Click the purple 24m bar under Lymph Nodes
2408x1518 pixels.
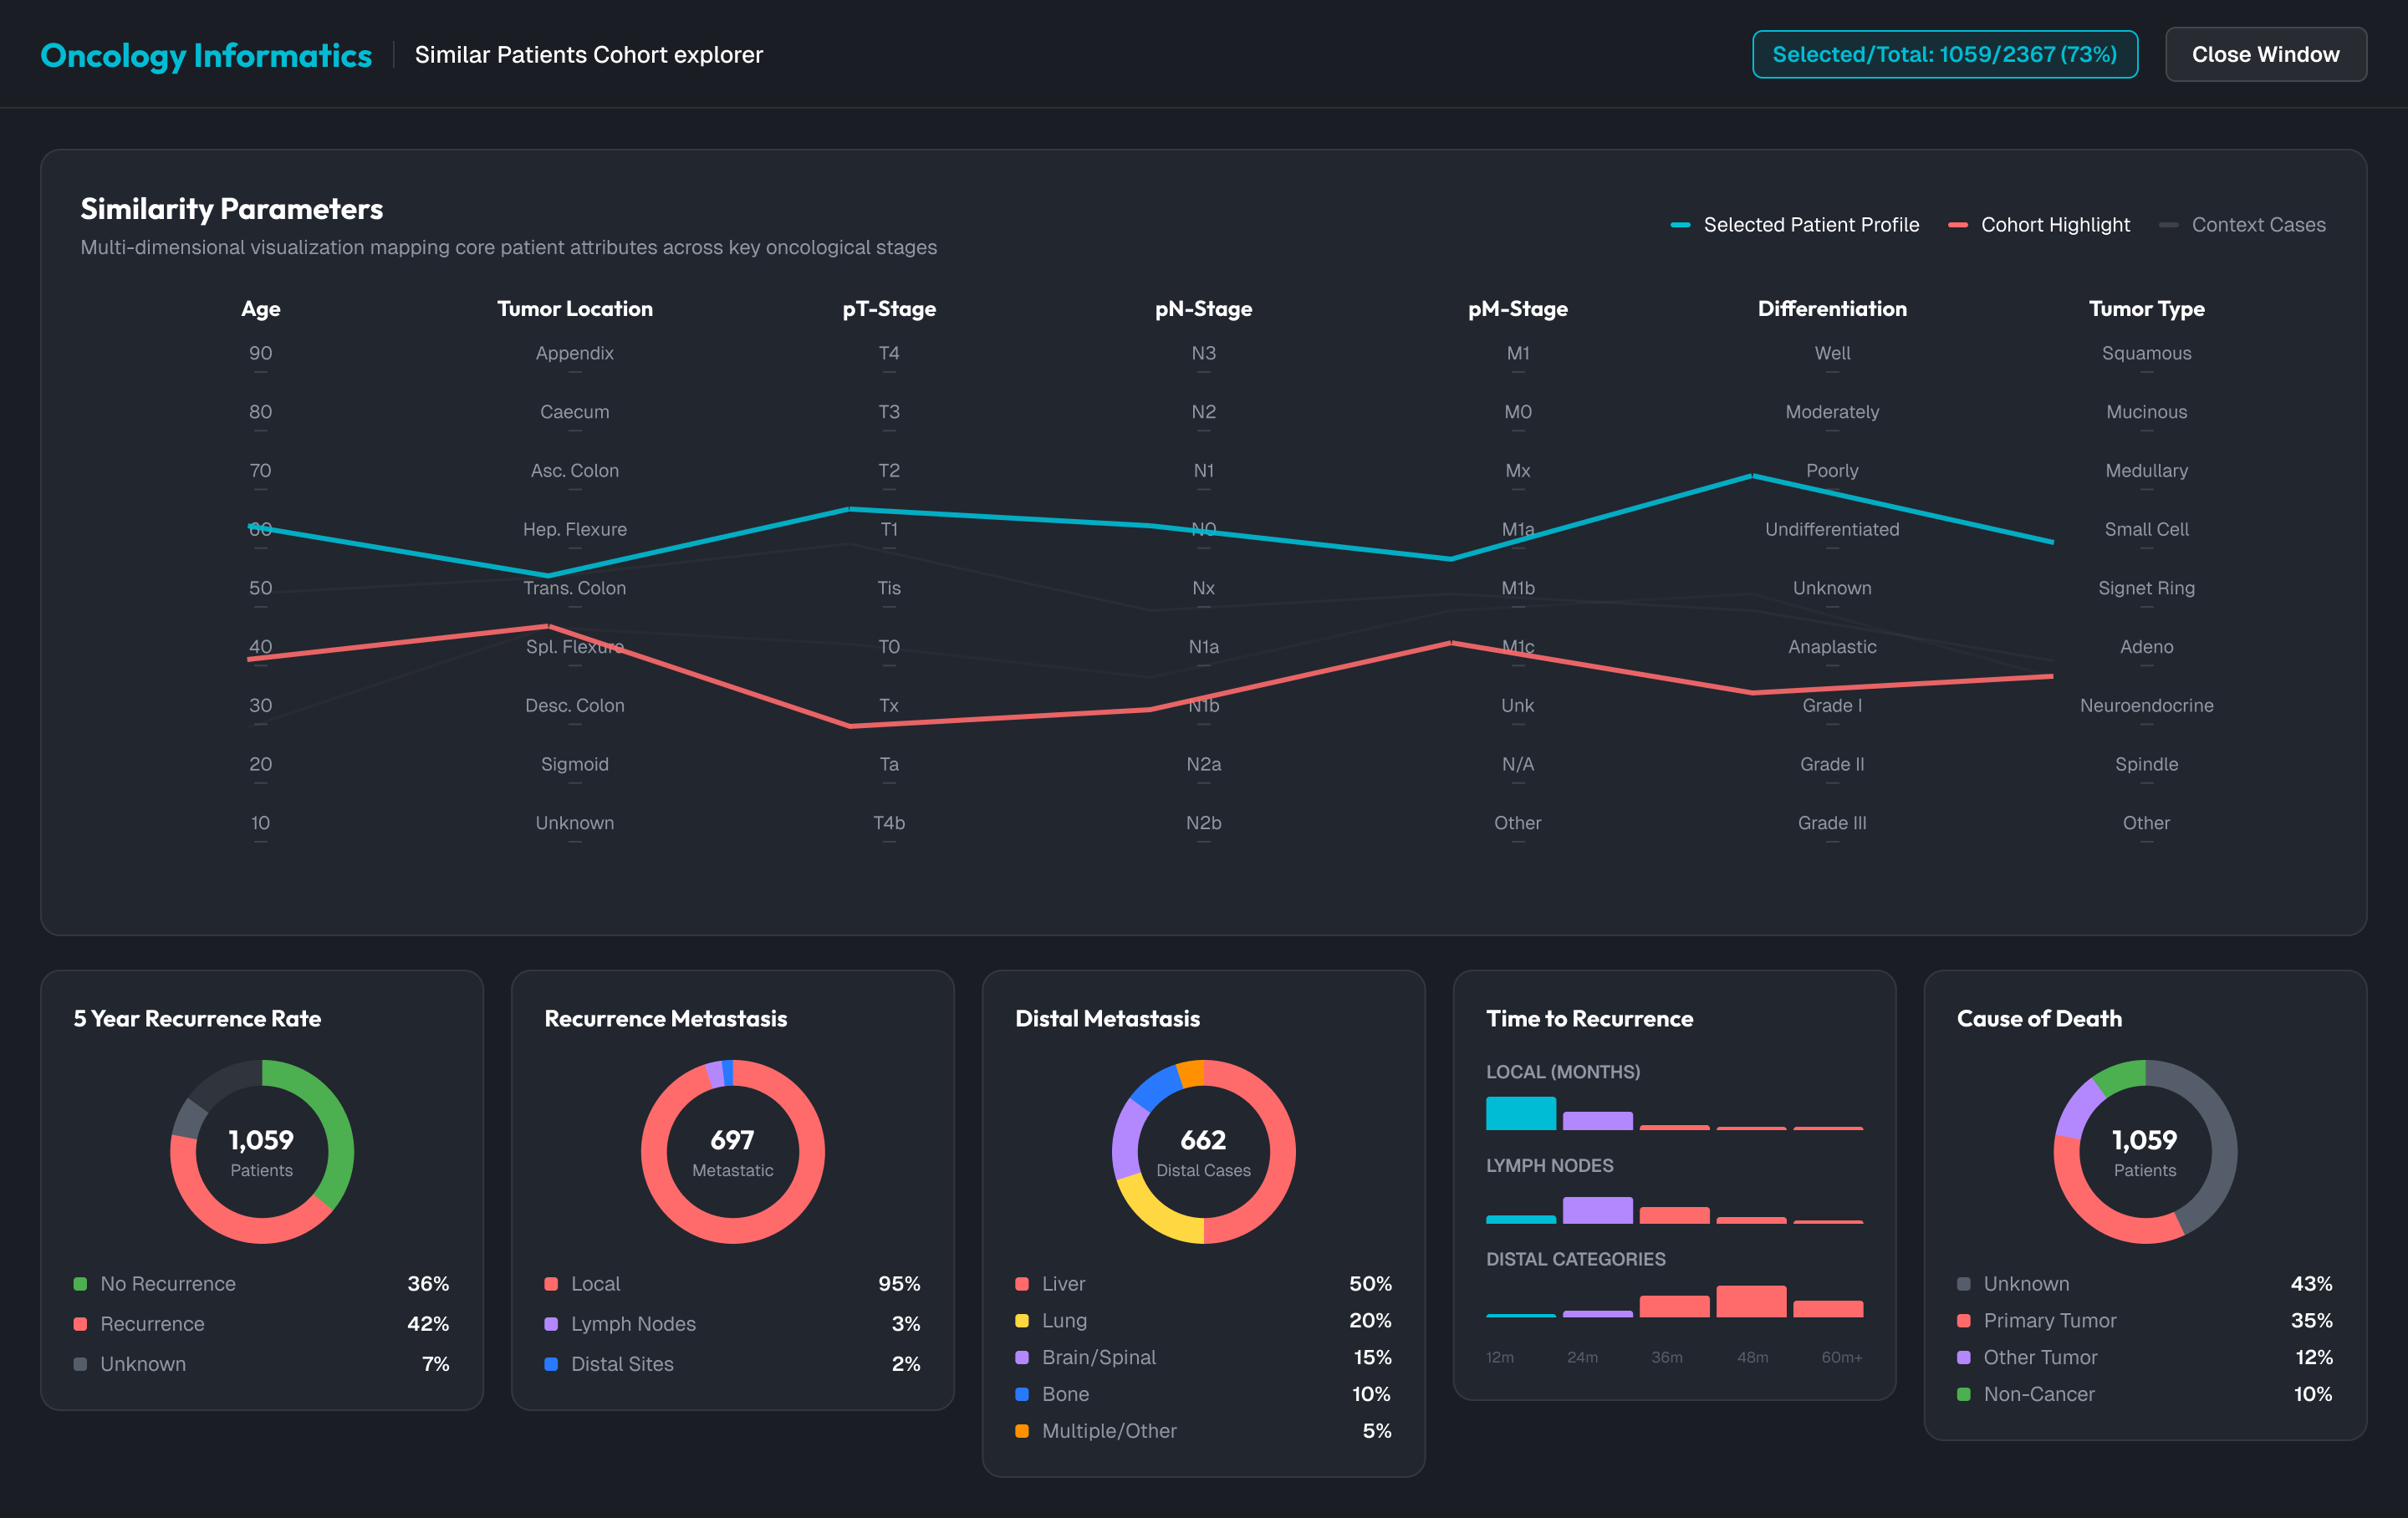coord(1598,1210)
